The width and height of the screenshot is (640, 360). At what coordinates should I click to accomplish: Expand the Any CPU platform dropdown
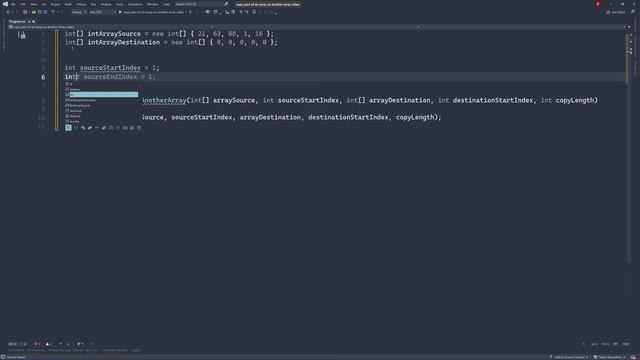(x=102, y=12)
